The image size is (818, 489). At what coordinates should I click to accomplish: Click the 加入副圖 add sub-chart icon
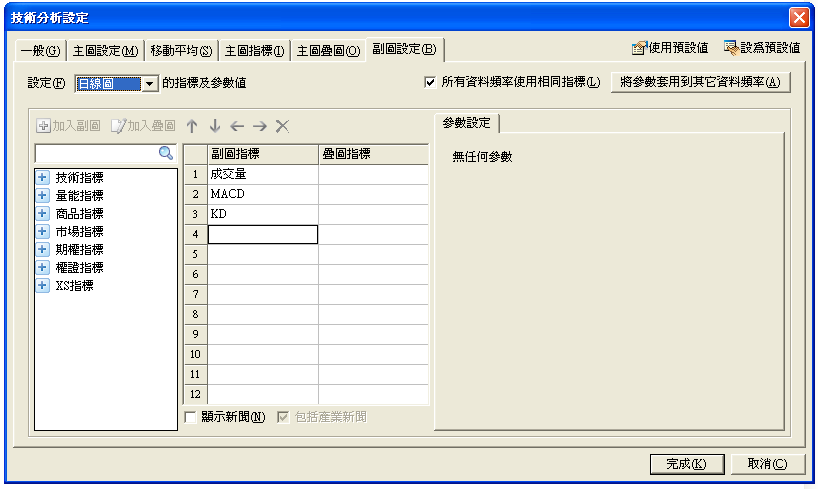68,126
